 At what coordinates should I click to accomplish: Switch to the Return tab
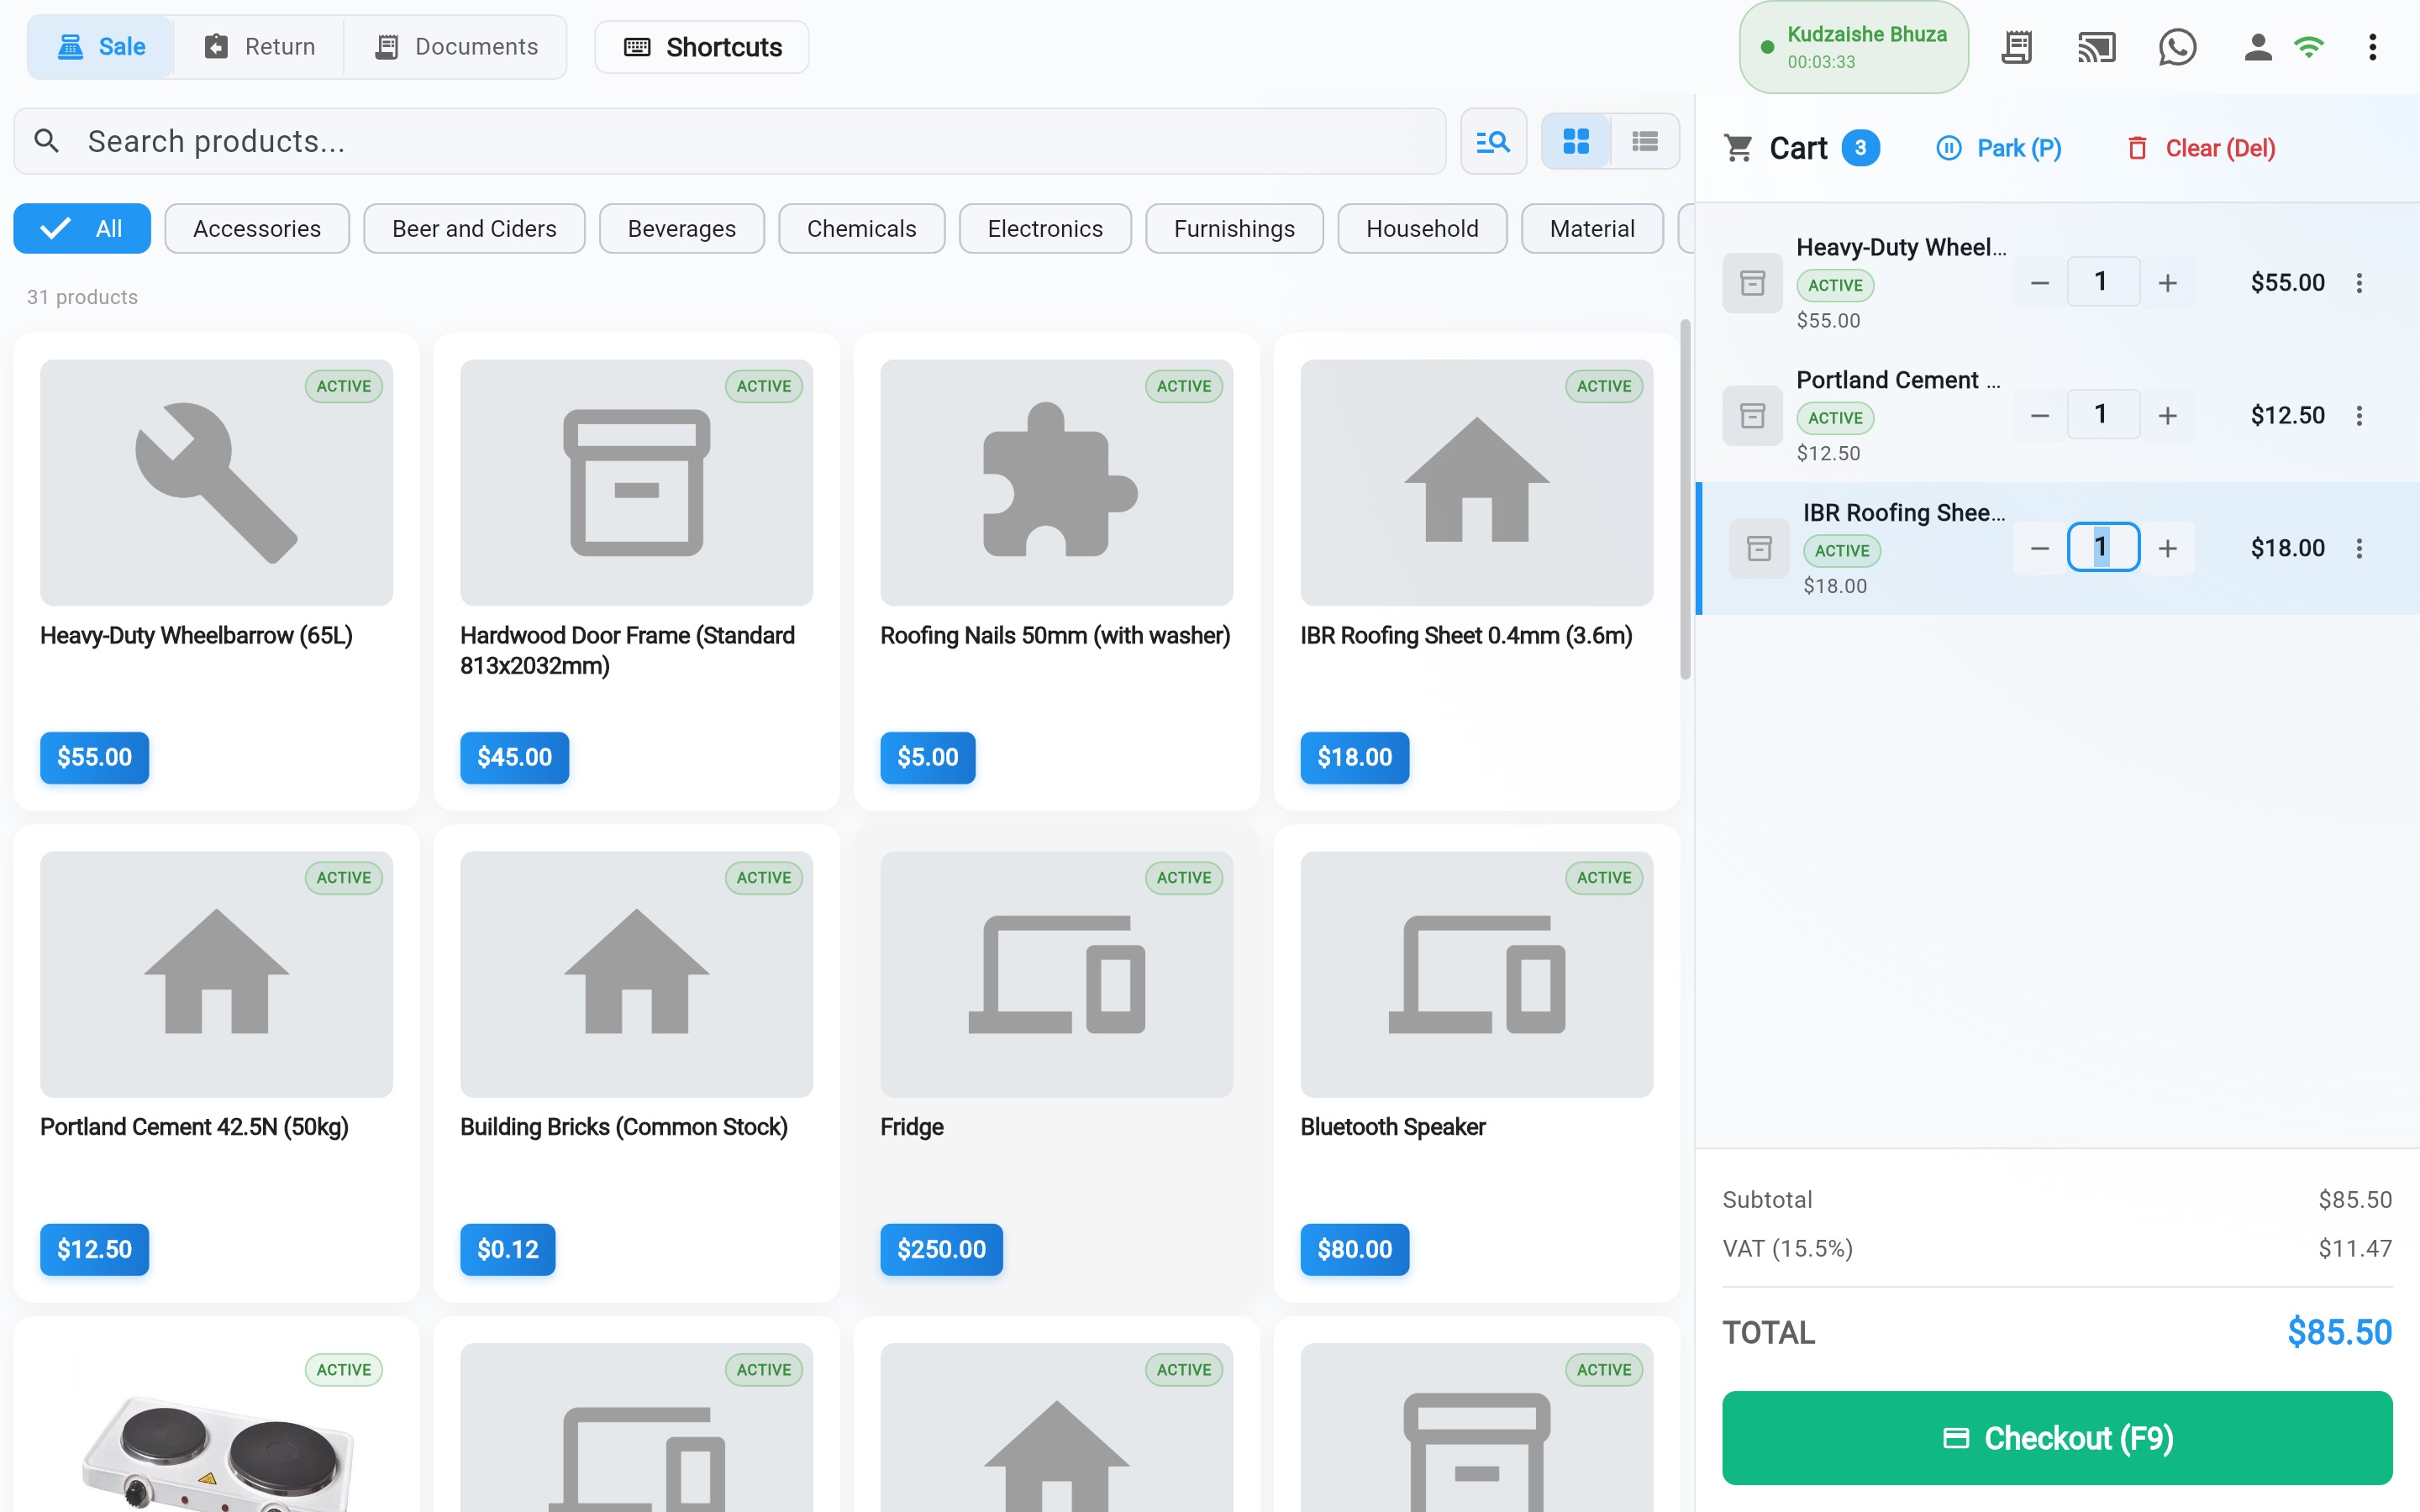pos(259,47)
